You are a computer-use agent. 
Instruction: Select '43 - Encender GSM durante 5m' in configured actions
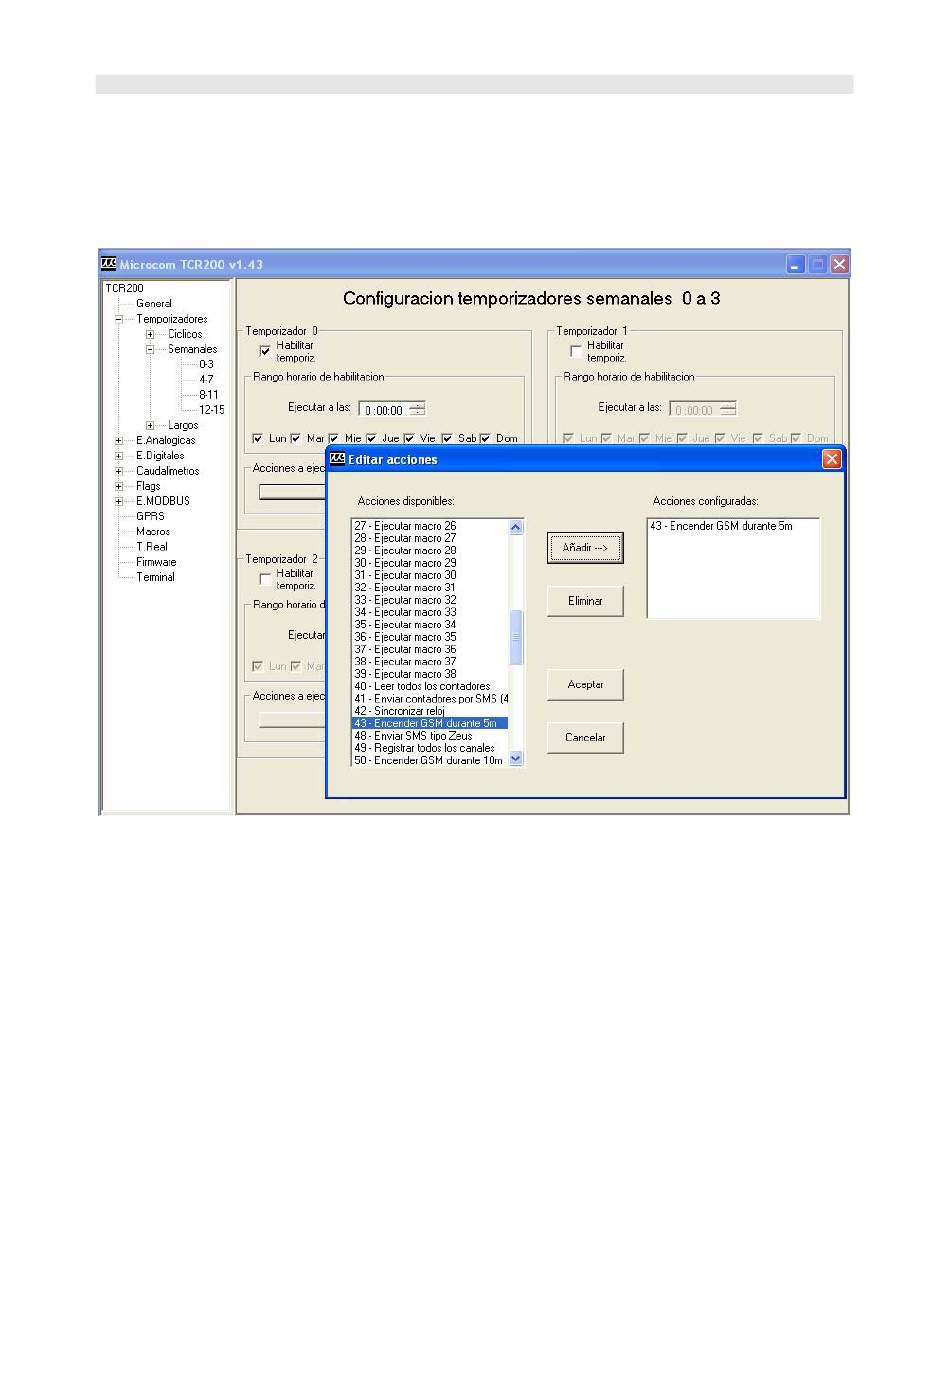[x=721, y=526]
